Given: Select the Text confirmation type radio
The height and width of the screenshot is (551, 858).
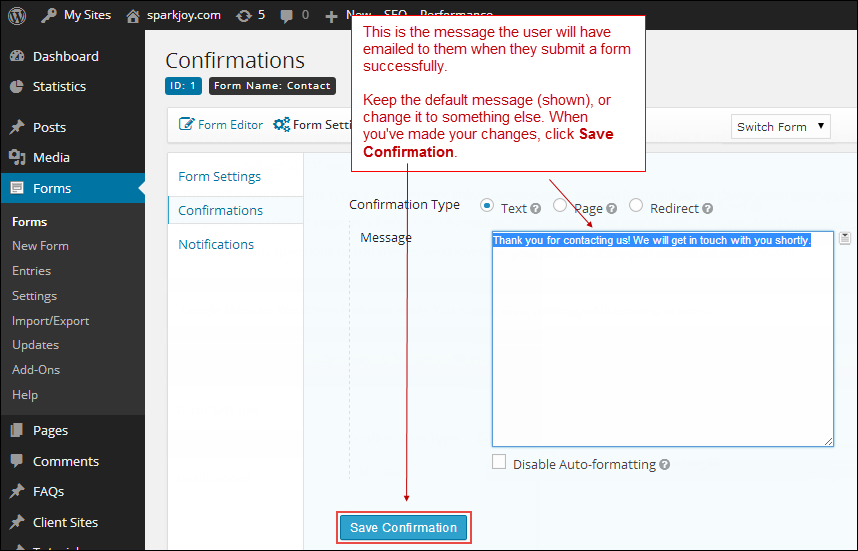Looking at the screenshot, I should 486,205.
